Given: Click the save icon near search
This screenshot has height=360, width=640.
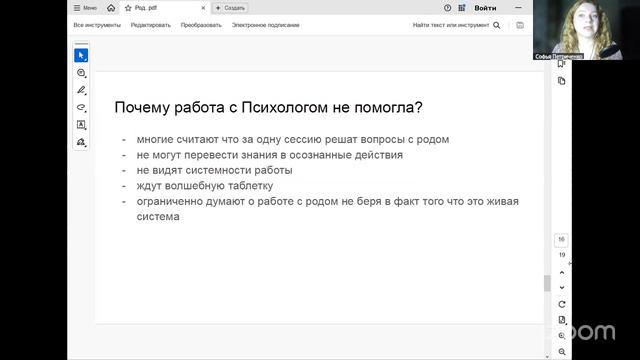Looking at the screenshot, I should [520, 25].
